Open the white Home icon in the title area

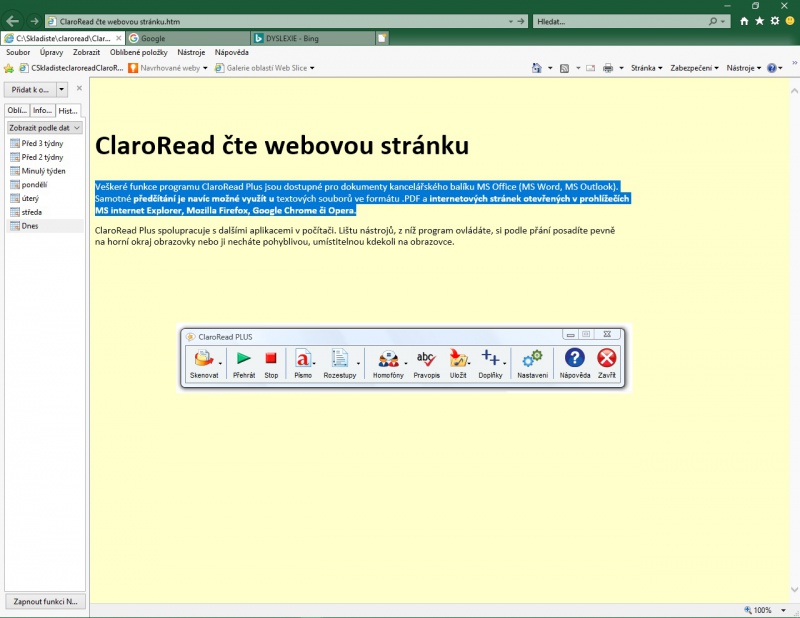(744, 21)
